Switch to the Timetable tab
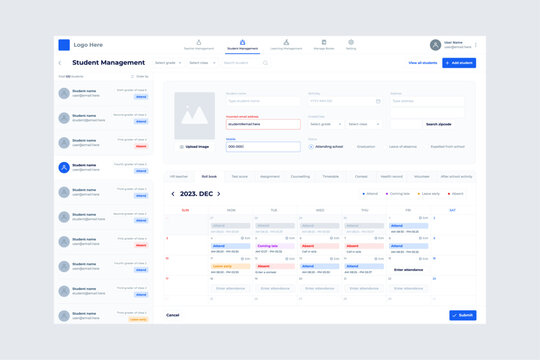Image resolution: width=540 pixels, height=360 pixels. coord(331,176)
